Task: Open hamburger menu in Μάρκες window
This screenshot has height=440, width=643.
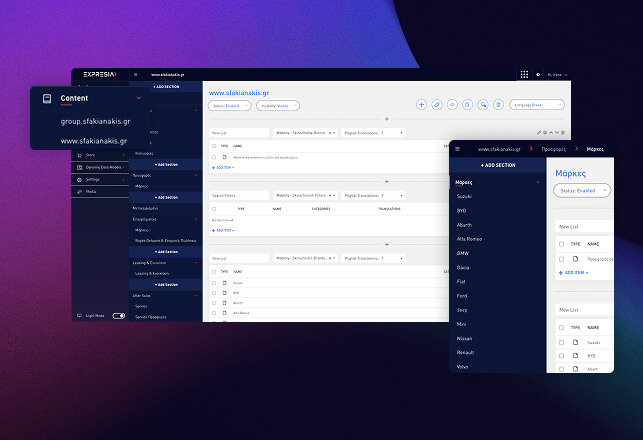Action: pos(458,148)
